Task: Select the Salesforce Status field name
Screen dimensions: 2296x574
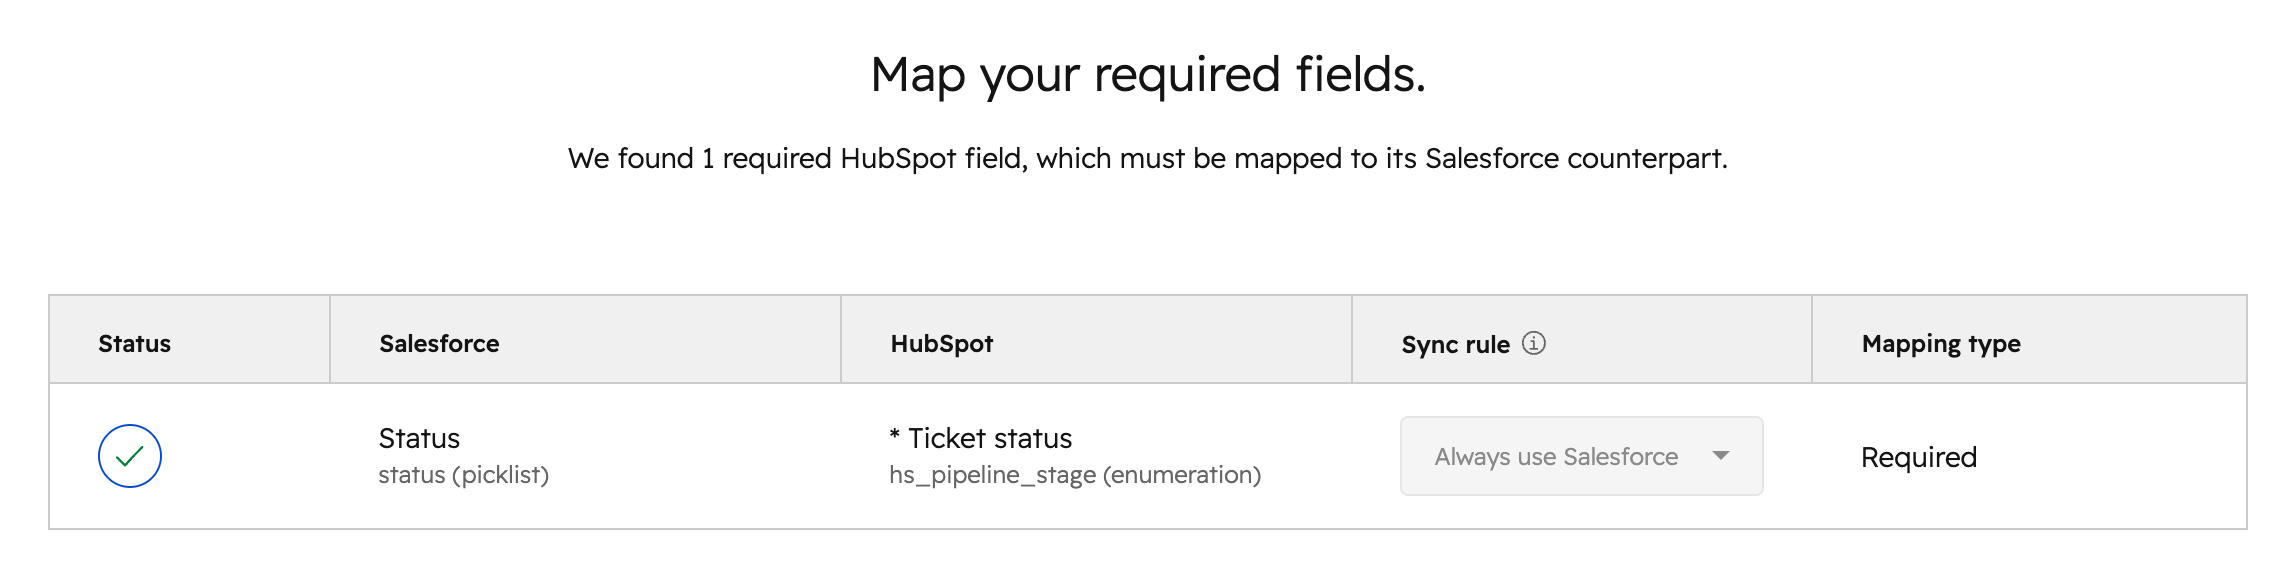Action: tap(419, 438)
